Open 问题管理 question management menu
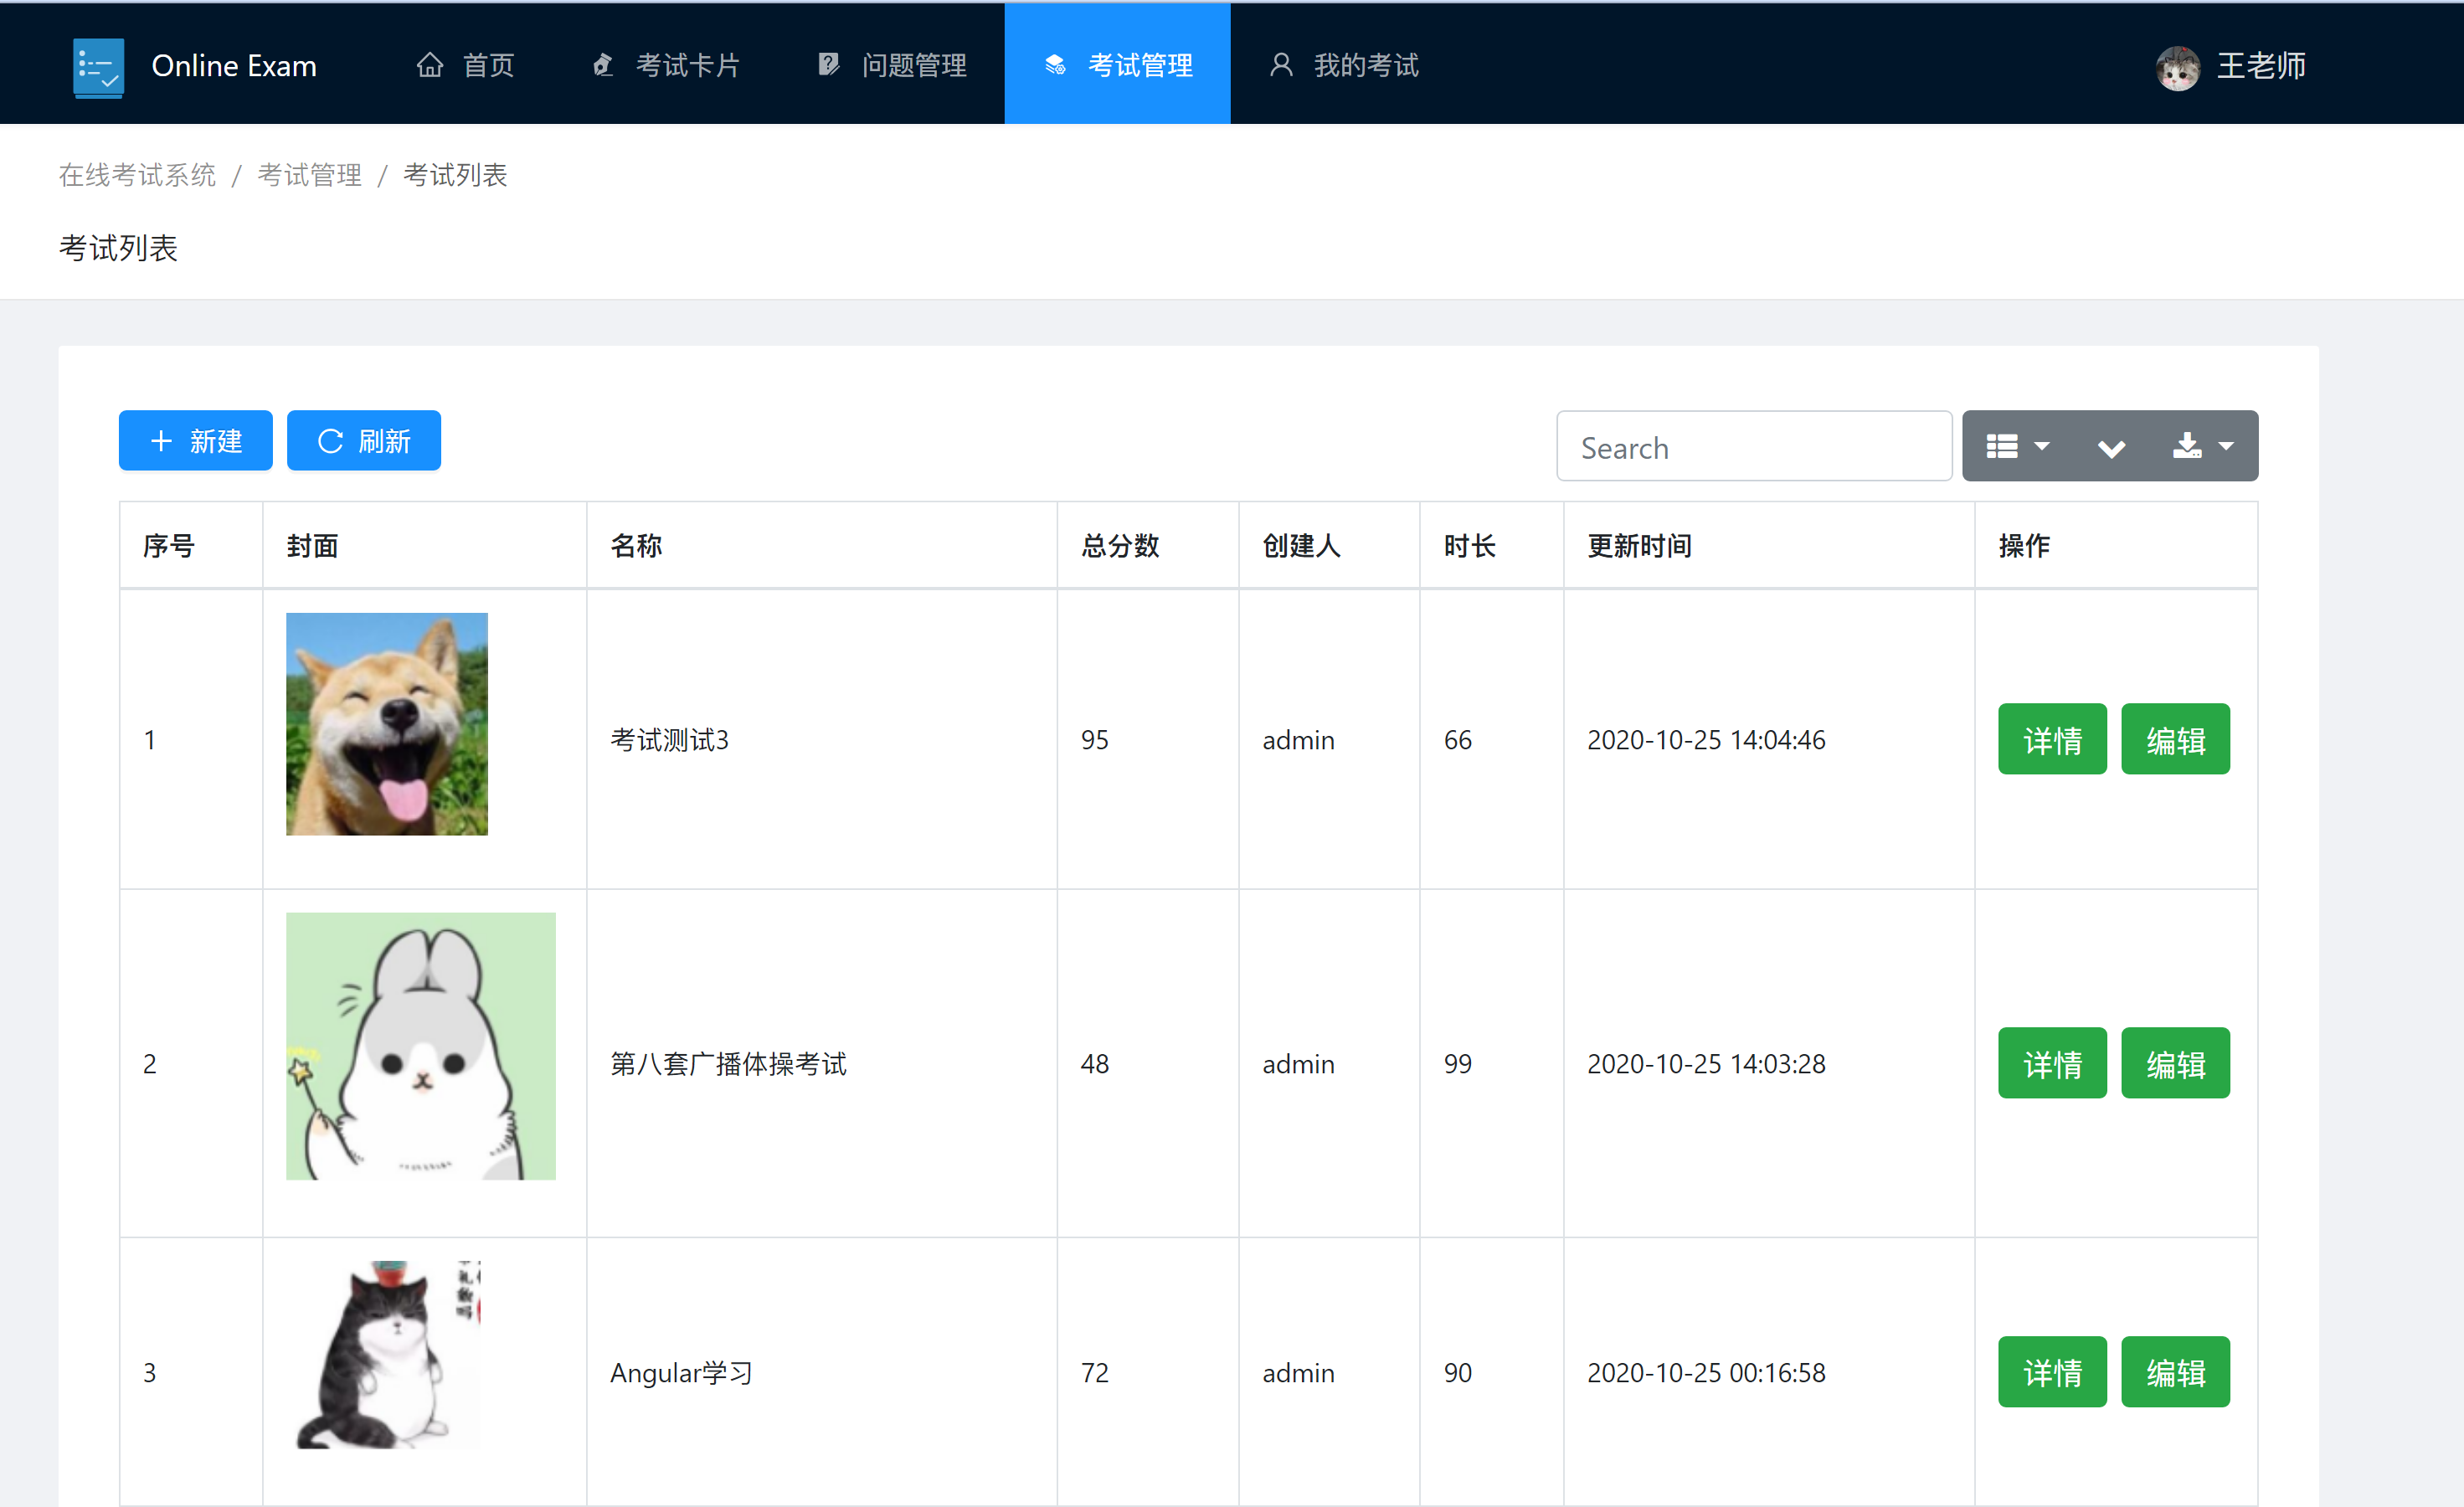 [x=892, y=66]
